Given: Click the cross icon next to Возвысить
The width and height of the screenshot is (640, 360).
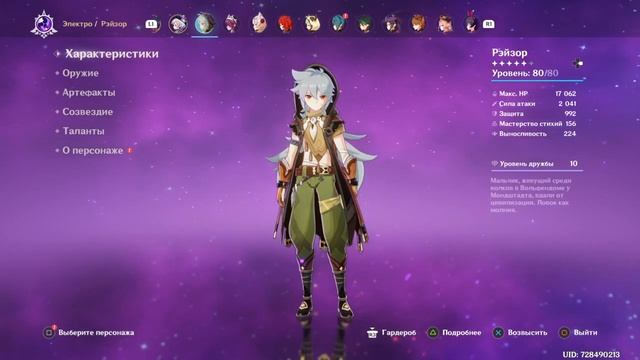Looking at the screenshot, I should click(x=498, y=333).
